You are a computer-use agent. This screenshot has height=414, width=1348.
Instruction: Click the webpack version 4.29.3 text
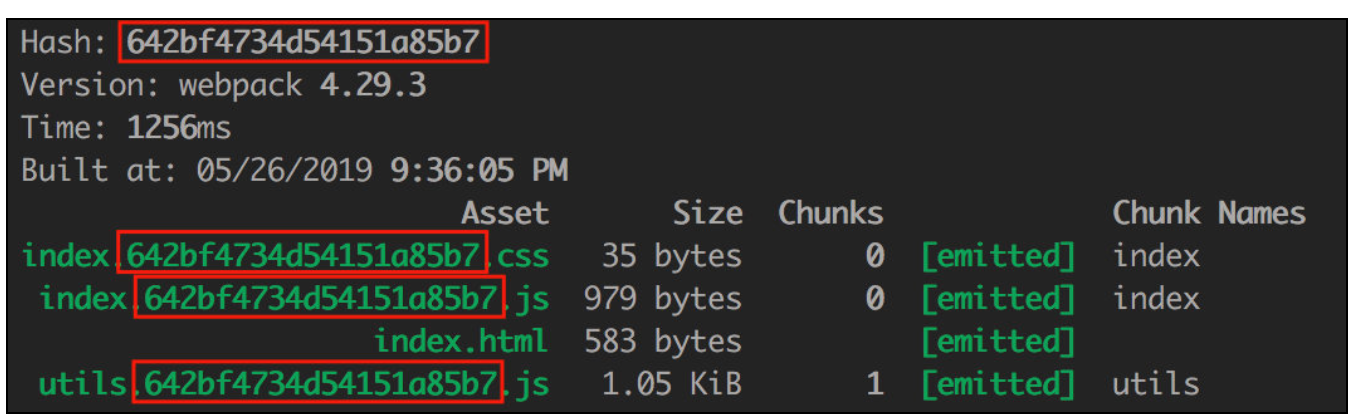click(373, 85)
